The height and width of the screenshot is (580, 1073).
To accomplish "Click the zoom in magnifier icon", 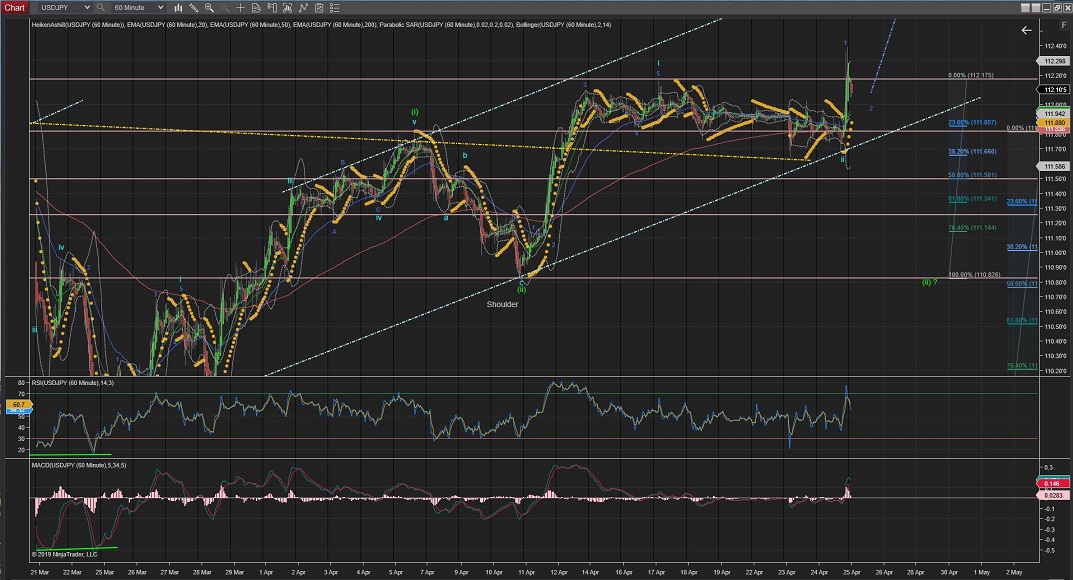I will (209, 8).
